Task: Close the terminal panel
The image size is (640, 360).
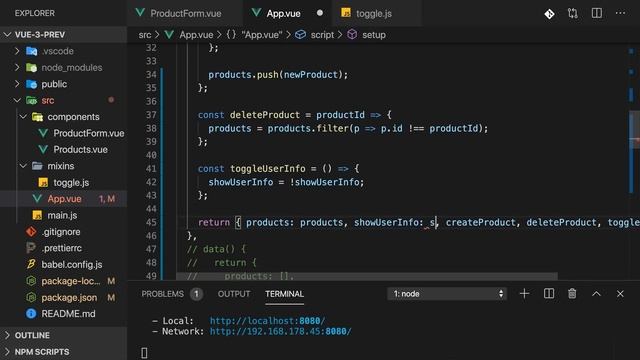Action: pyautogui.click(x=620, y=293)
